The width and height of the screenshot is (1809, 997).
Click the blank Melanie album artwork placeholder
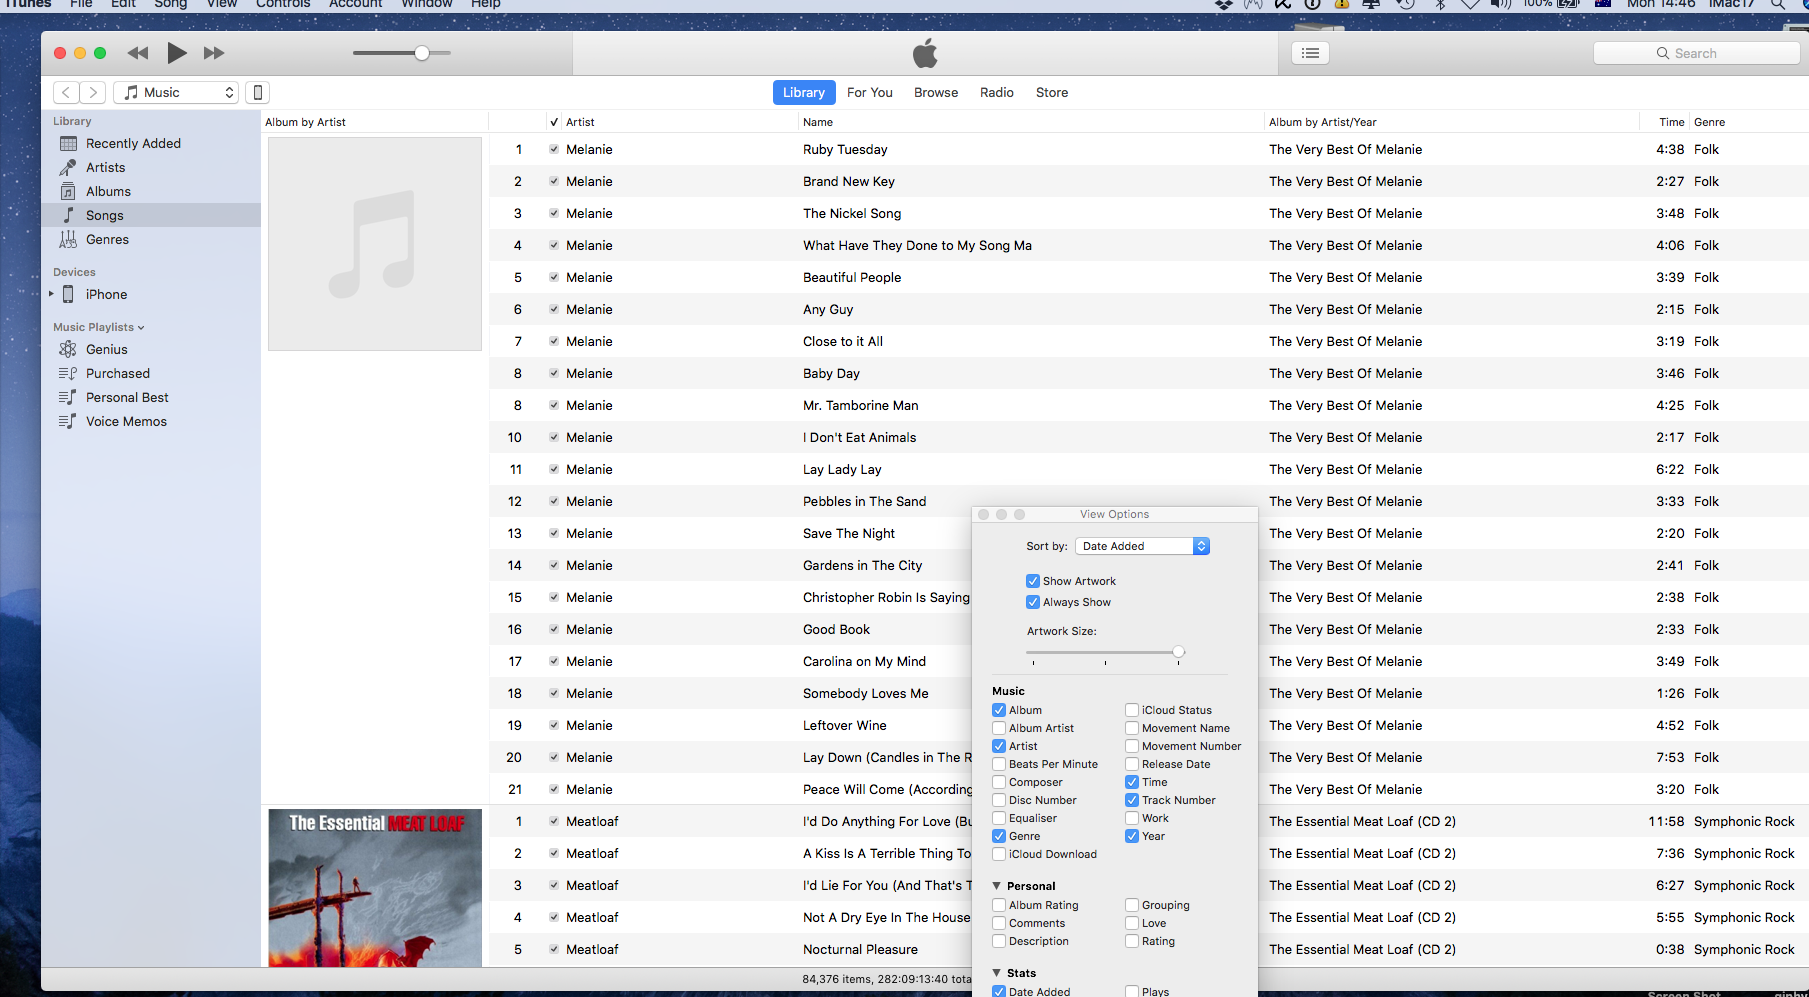pyautogui.click(x=375, y=244)
